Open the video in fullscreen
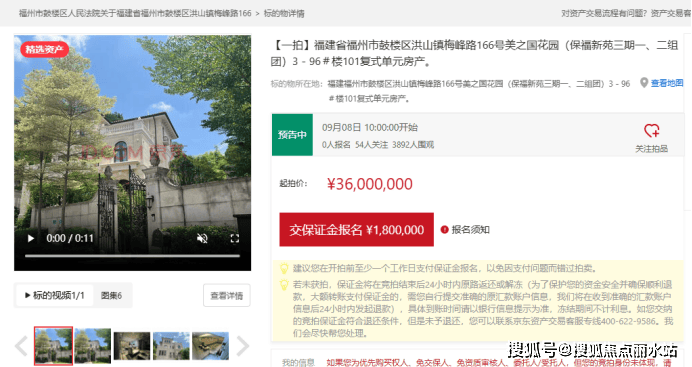 234,239
